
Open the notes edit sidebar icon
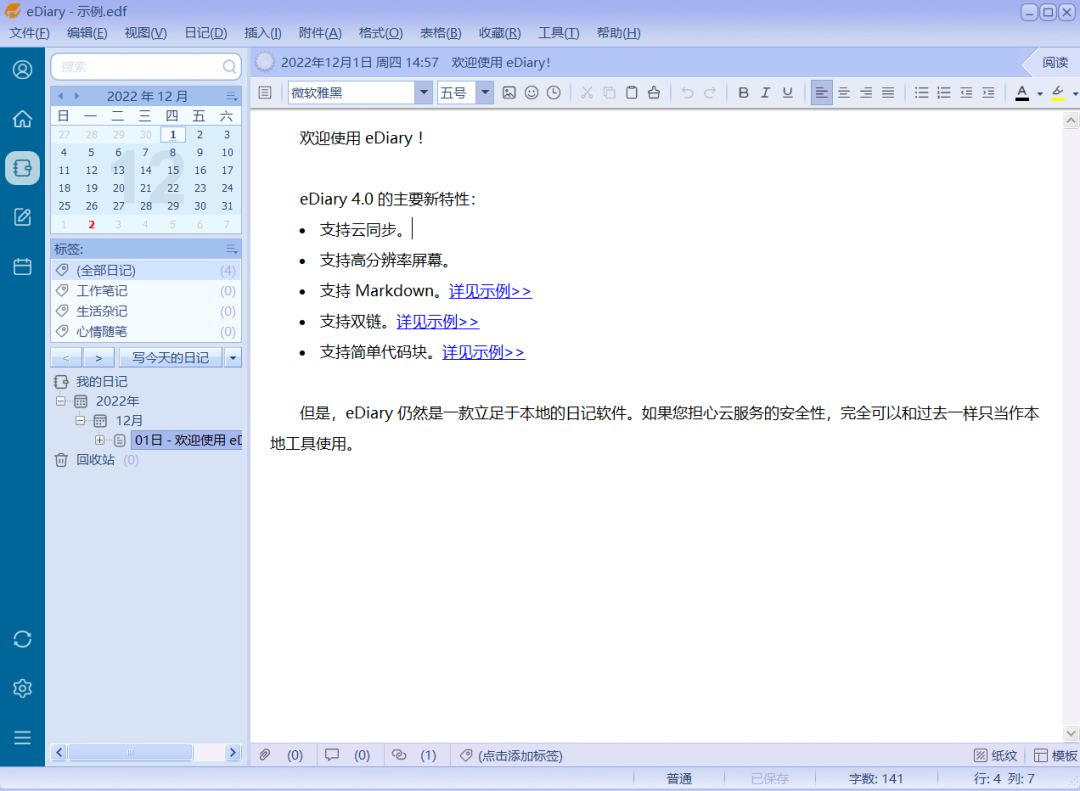[x=22, y=217]
